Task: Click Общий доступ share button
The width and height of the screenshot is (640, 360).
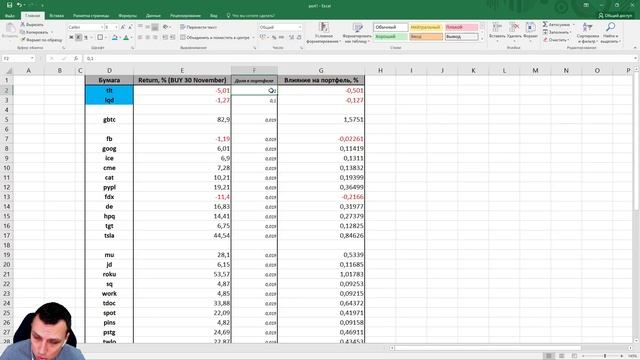Action: coord(615,16)
